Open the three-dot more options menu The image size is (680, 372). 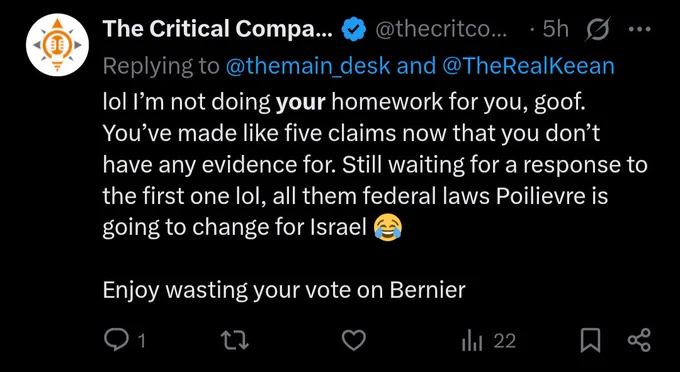[639, 29]
